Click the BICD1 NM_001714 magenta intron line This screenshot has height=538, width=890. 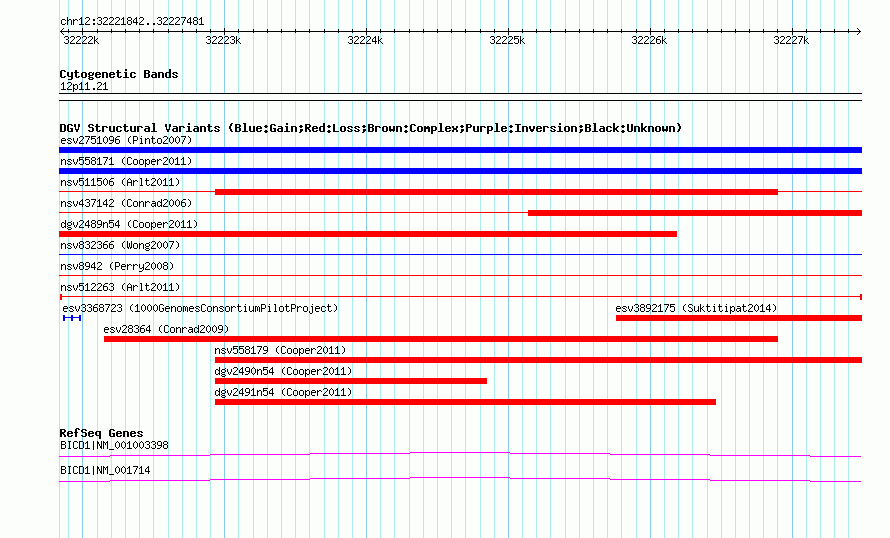460,480
